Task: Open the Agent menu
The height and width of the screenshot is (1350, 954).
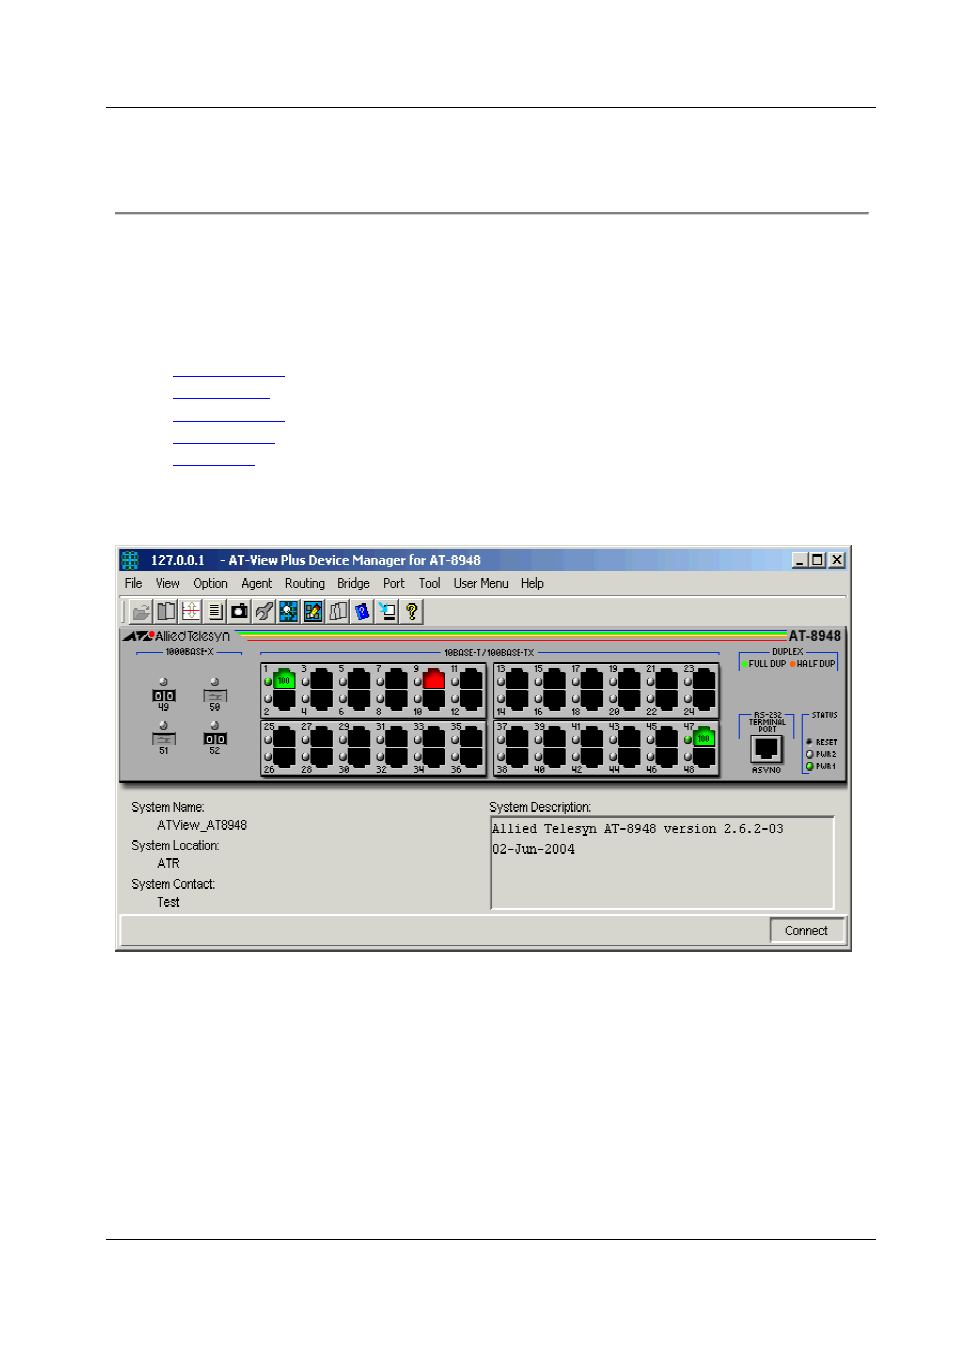Action: click(x=256, y=583)
